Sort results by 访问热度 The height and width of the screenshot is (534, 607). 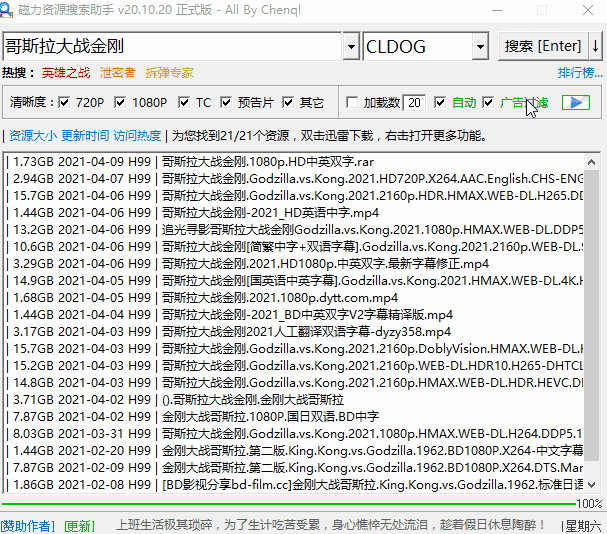137,136
